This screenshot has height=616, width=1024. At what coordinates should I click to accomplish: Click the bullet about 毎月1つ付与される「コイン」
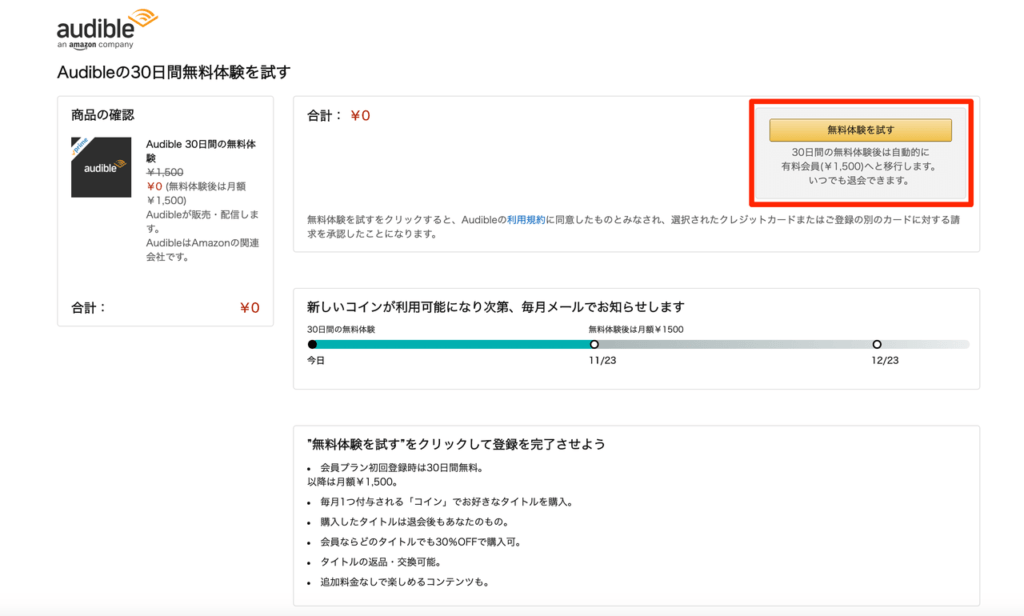447,502
